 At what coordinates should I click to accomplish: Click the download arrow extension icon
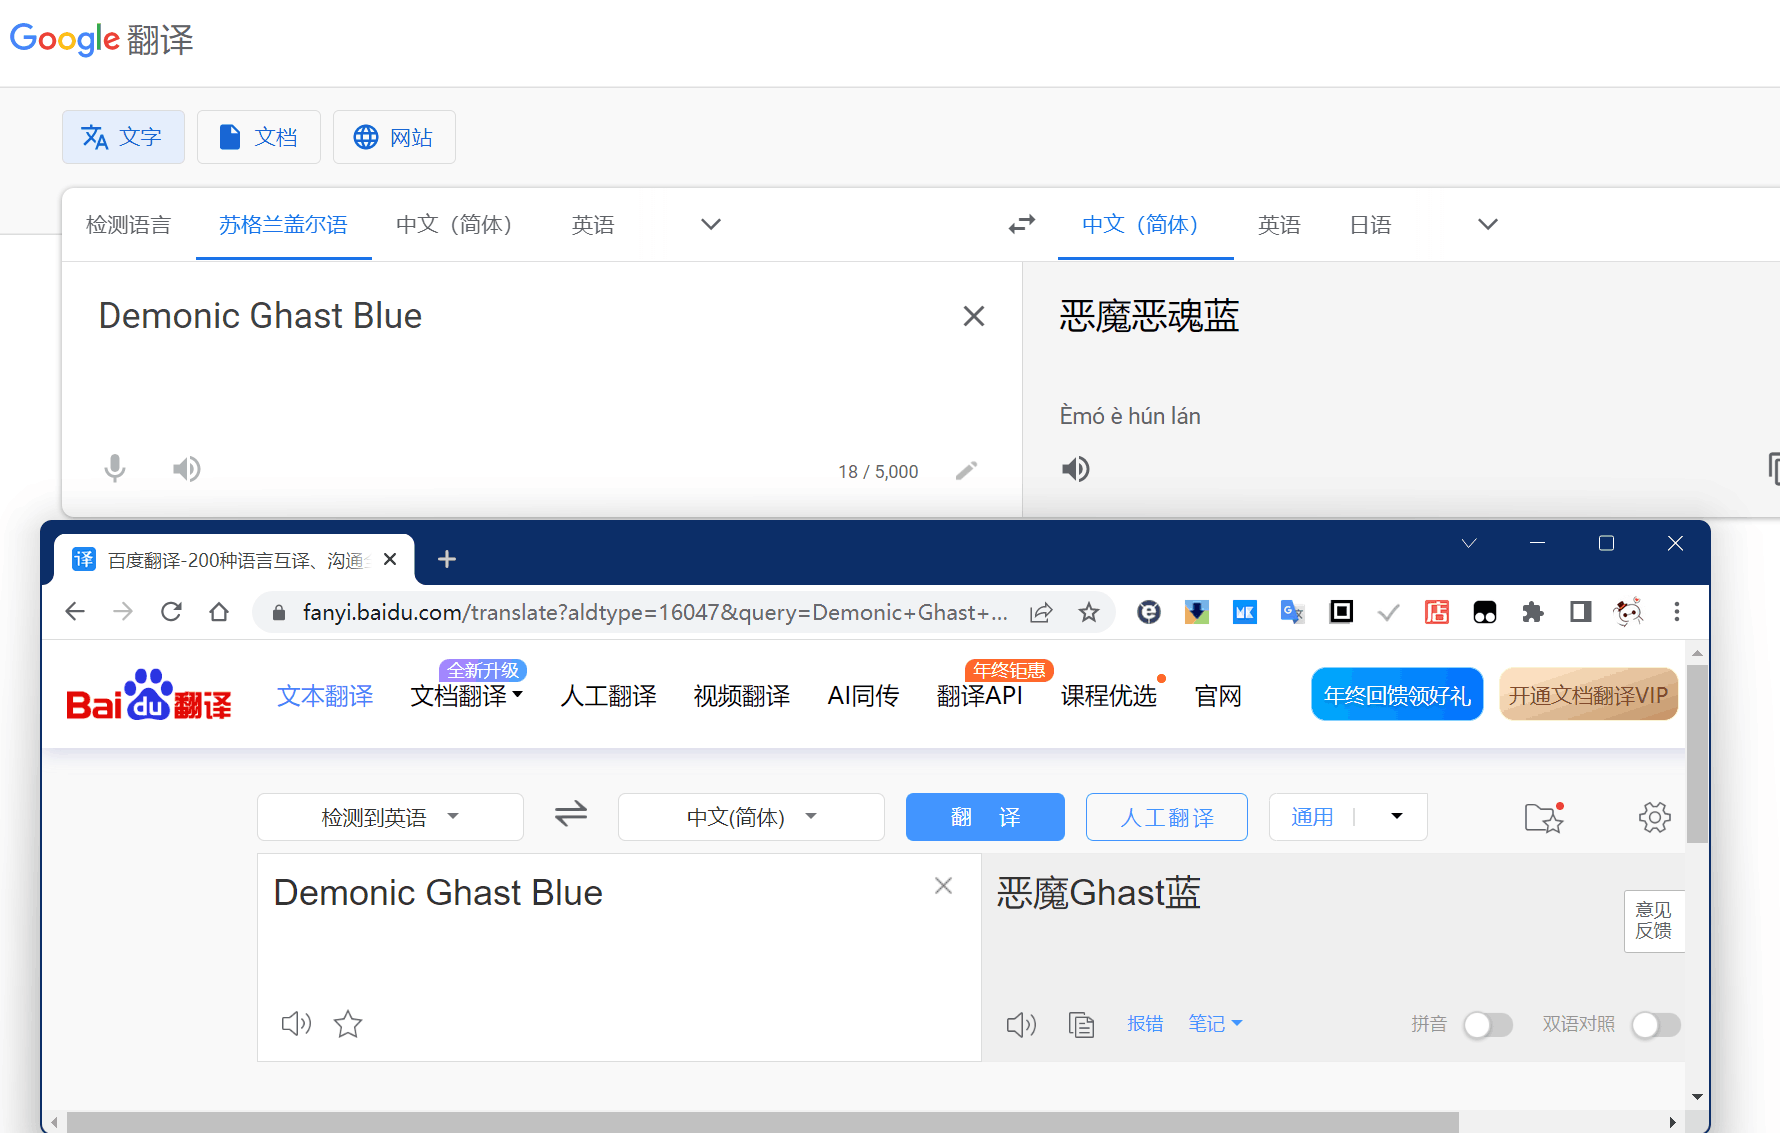(x=1197, y=612)
